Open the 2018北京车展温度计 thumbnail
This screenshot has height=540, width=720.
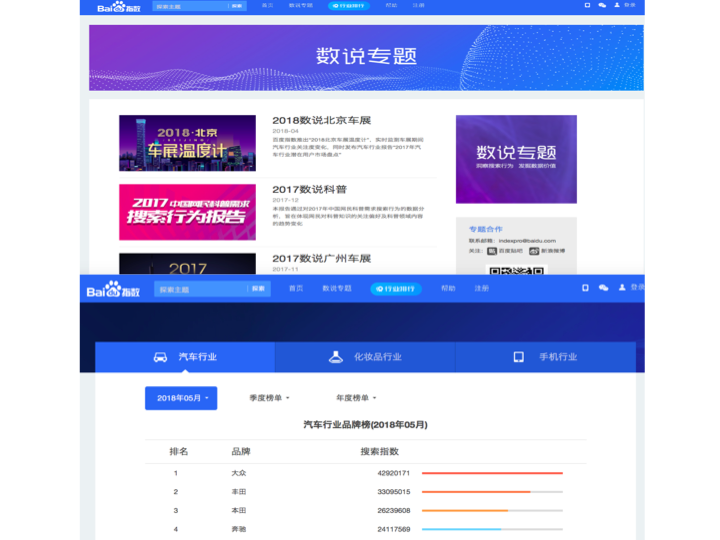pyautogui.click(x=187, y=143)
